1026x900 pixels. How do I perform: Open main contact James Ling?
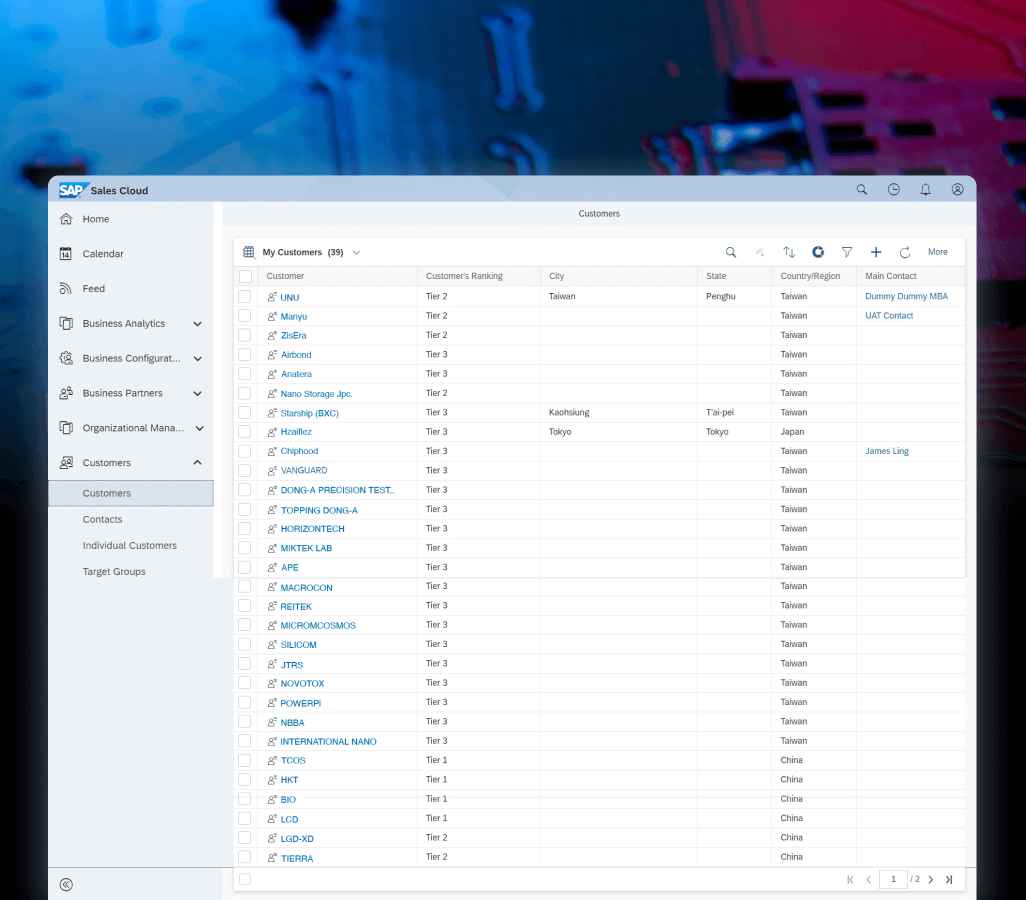[887, 451]
